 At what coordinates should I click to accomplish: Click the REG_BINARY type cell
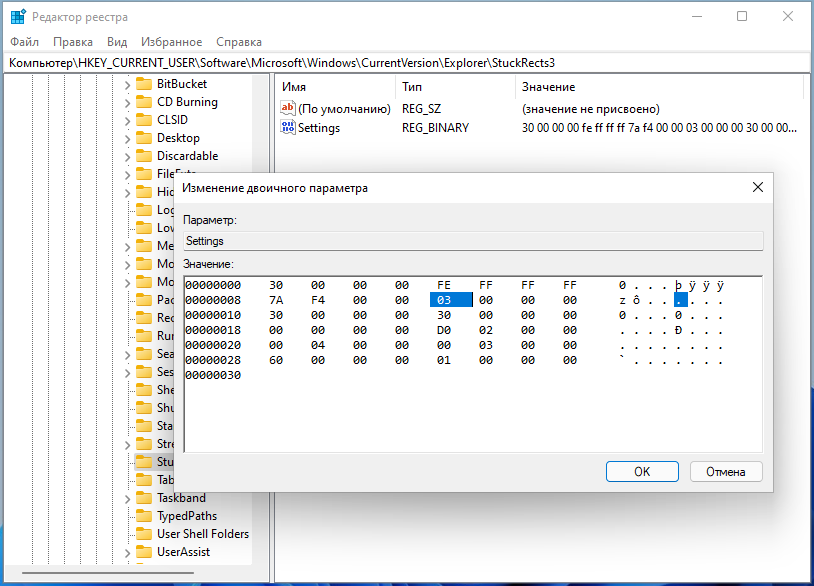435,128
